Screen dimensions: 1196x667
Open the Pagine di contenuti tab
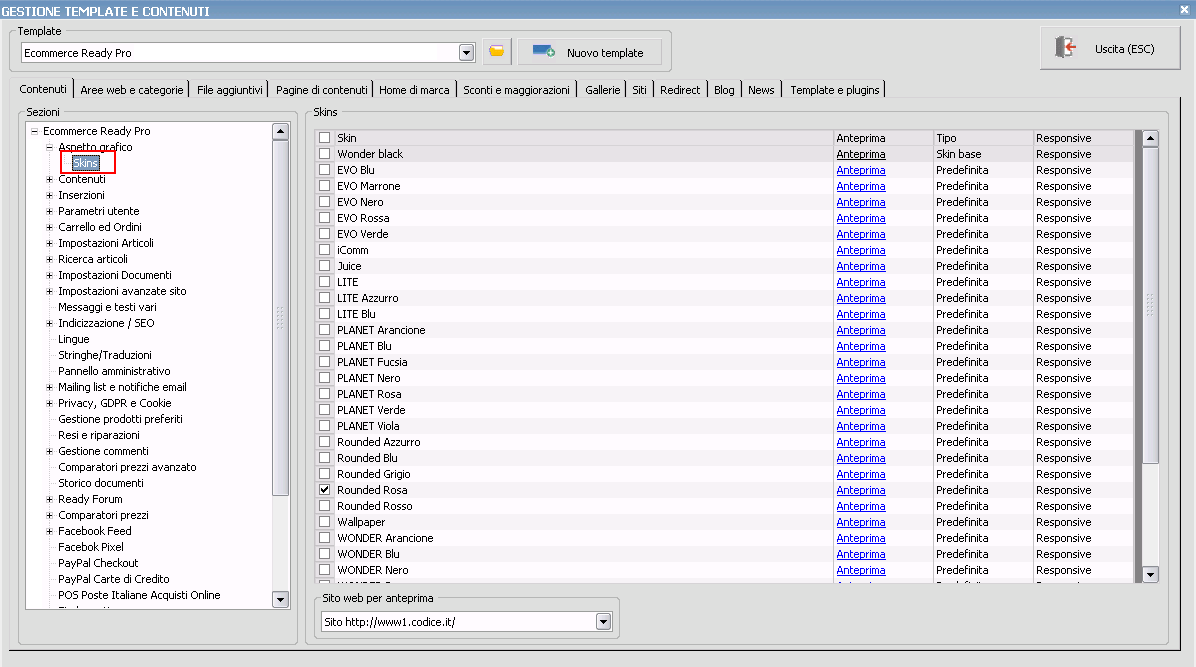pyautogui.click(x=322, y=90)
